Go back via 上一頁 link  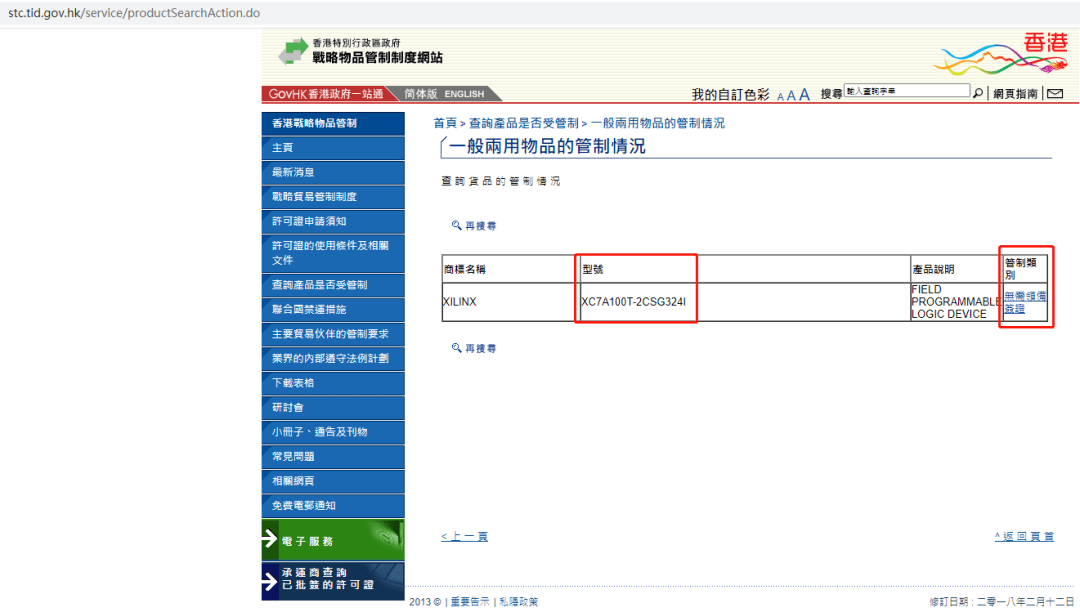pos(464,537)
